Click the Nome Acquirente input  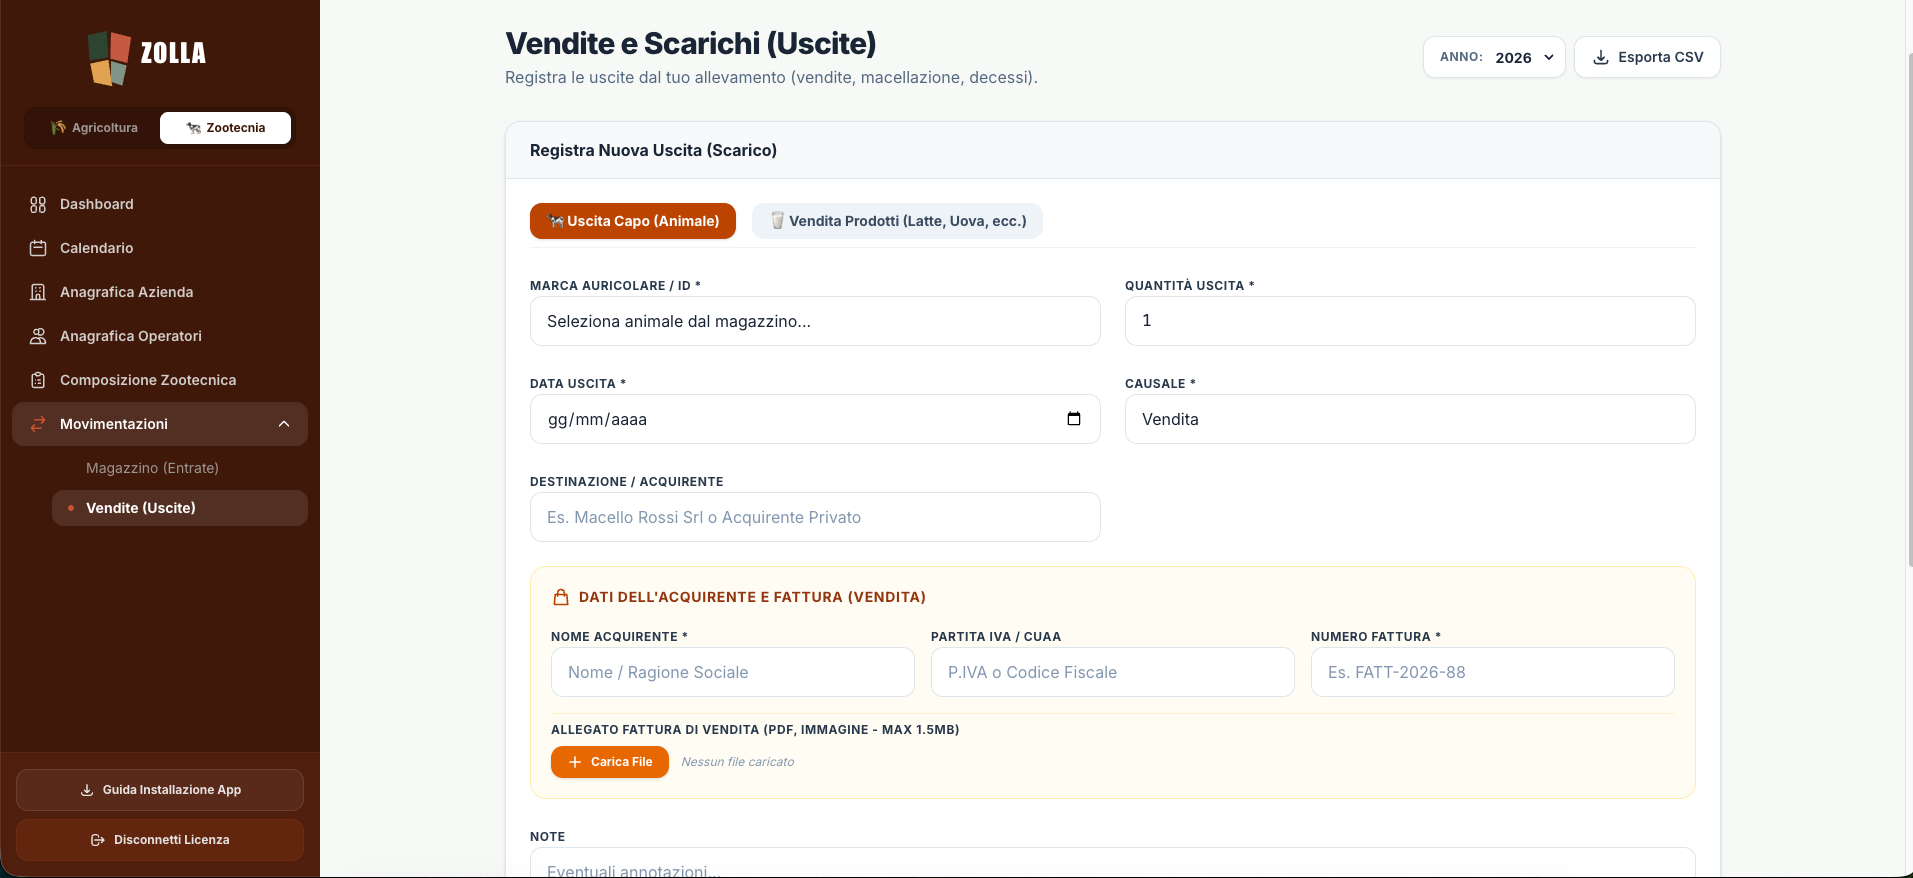coord(733,672)
